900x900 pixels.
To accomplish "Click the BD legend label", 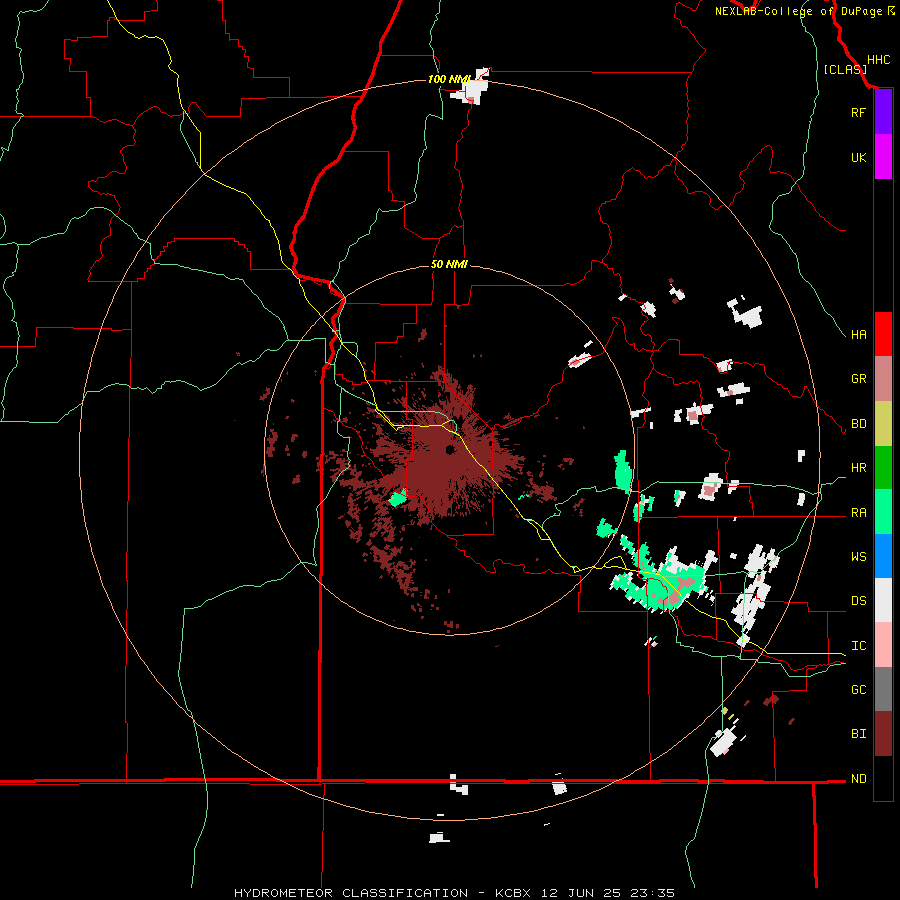I will click(x=858, y=424).
